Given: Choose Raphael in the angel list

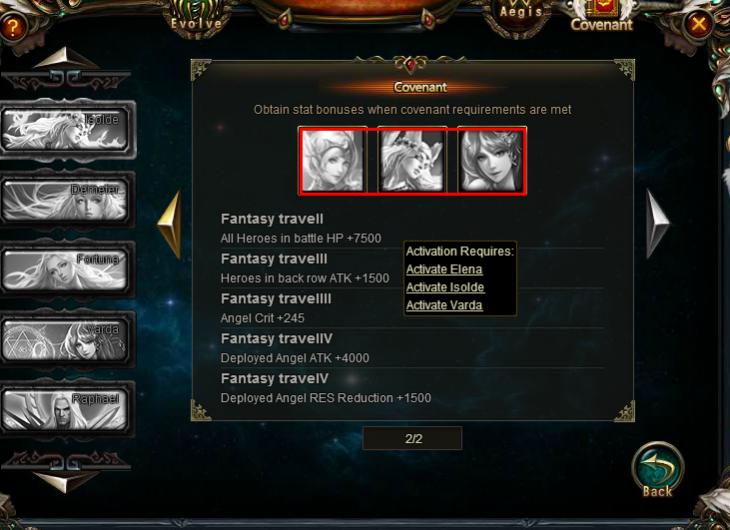Looking at the screenshot, I should point(66,409).
